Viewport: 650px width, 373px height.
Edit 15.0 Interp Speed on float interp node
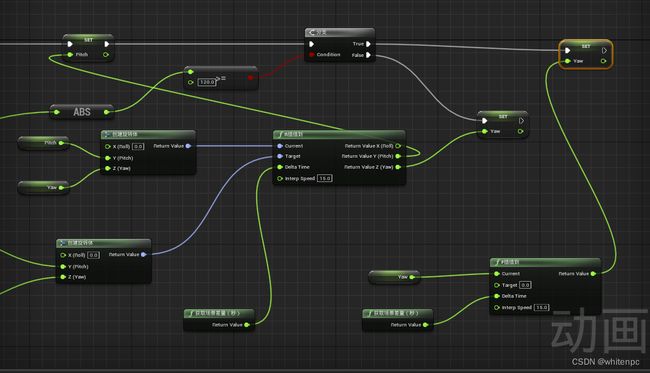(541, 308)
